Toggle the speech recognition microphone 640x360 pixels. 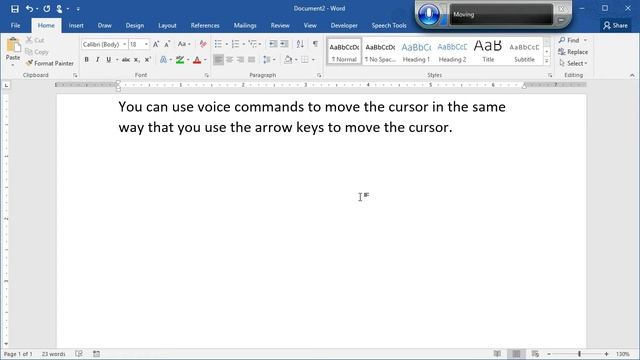click(x=429, y=14)
